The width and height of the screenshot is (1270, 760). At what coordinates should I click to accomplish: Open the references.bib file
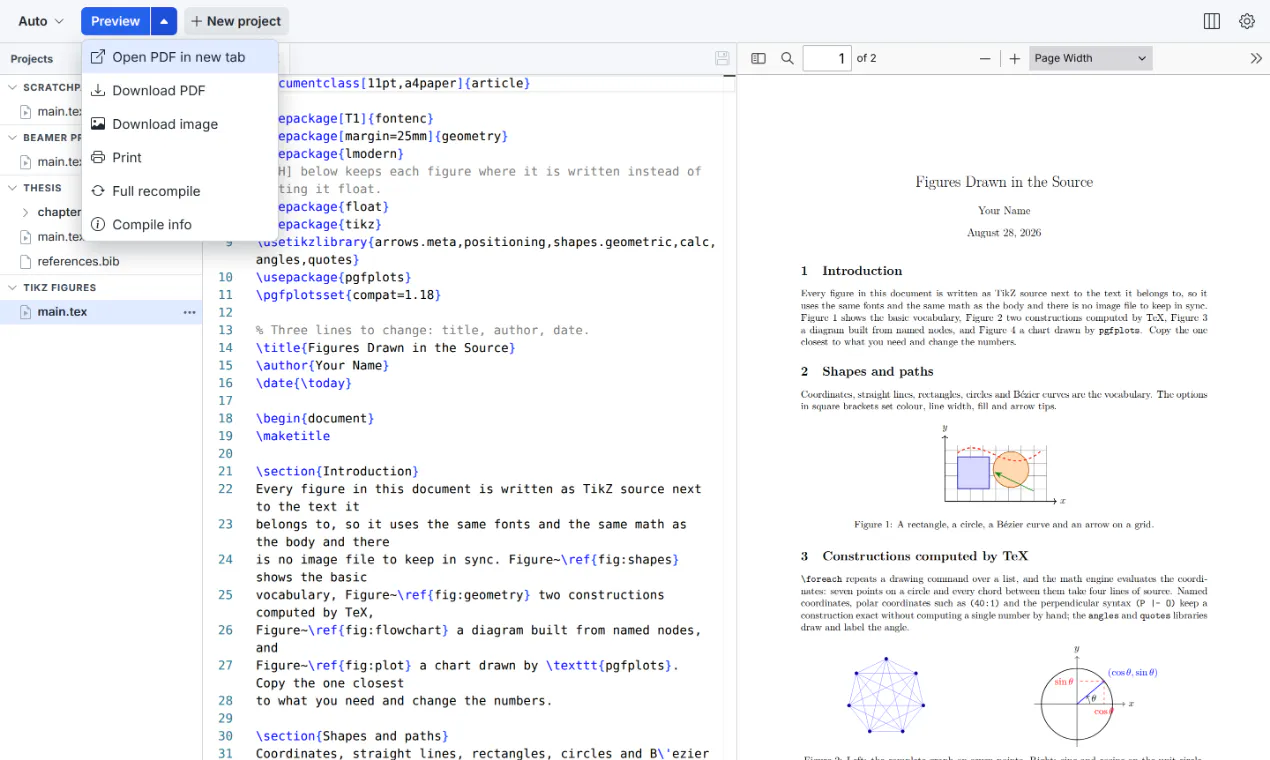pyautogui.click(x=78, y=262)
